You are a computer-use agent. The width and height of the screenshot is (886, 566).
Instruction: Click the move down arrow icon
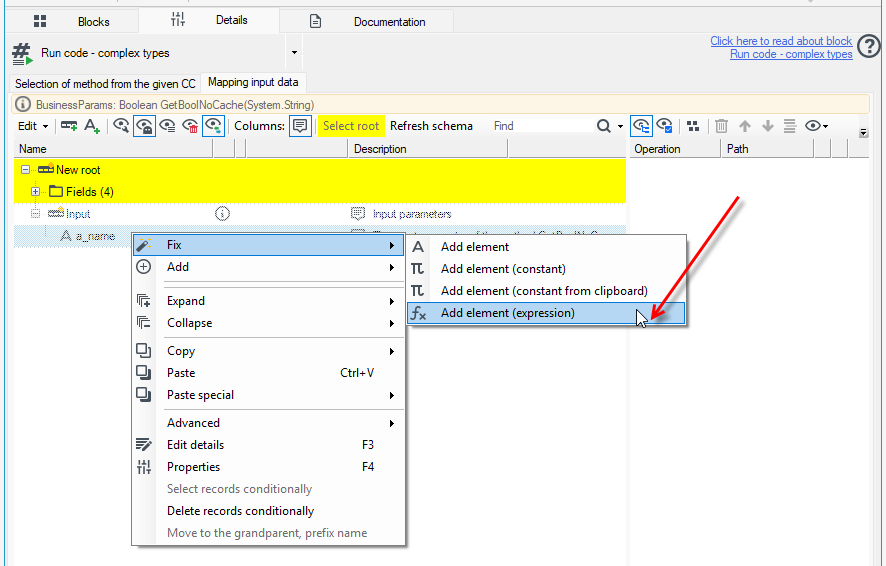767,126
